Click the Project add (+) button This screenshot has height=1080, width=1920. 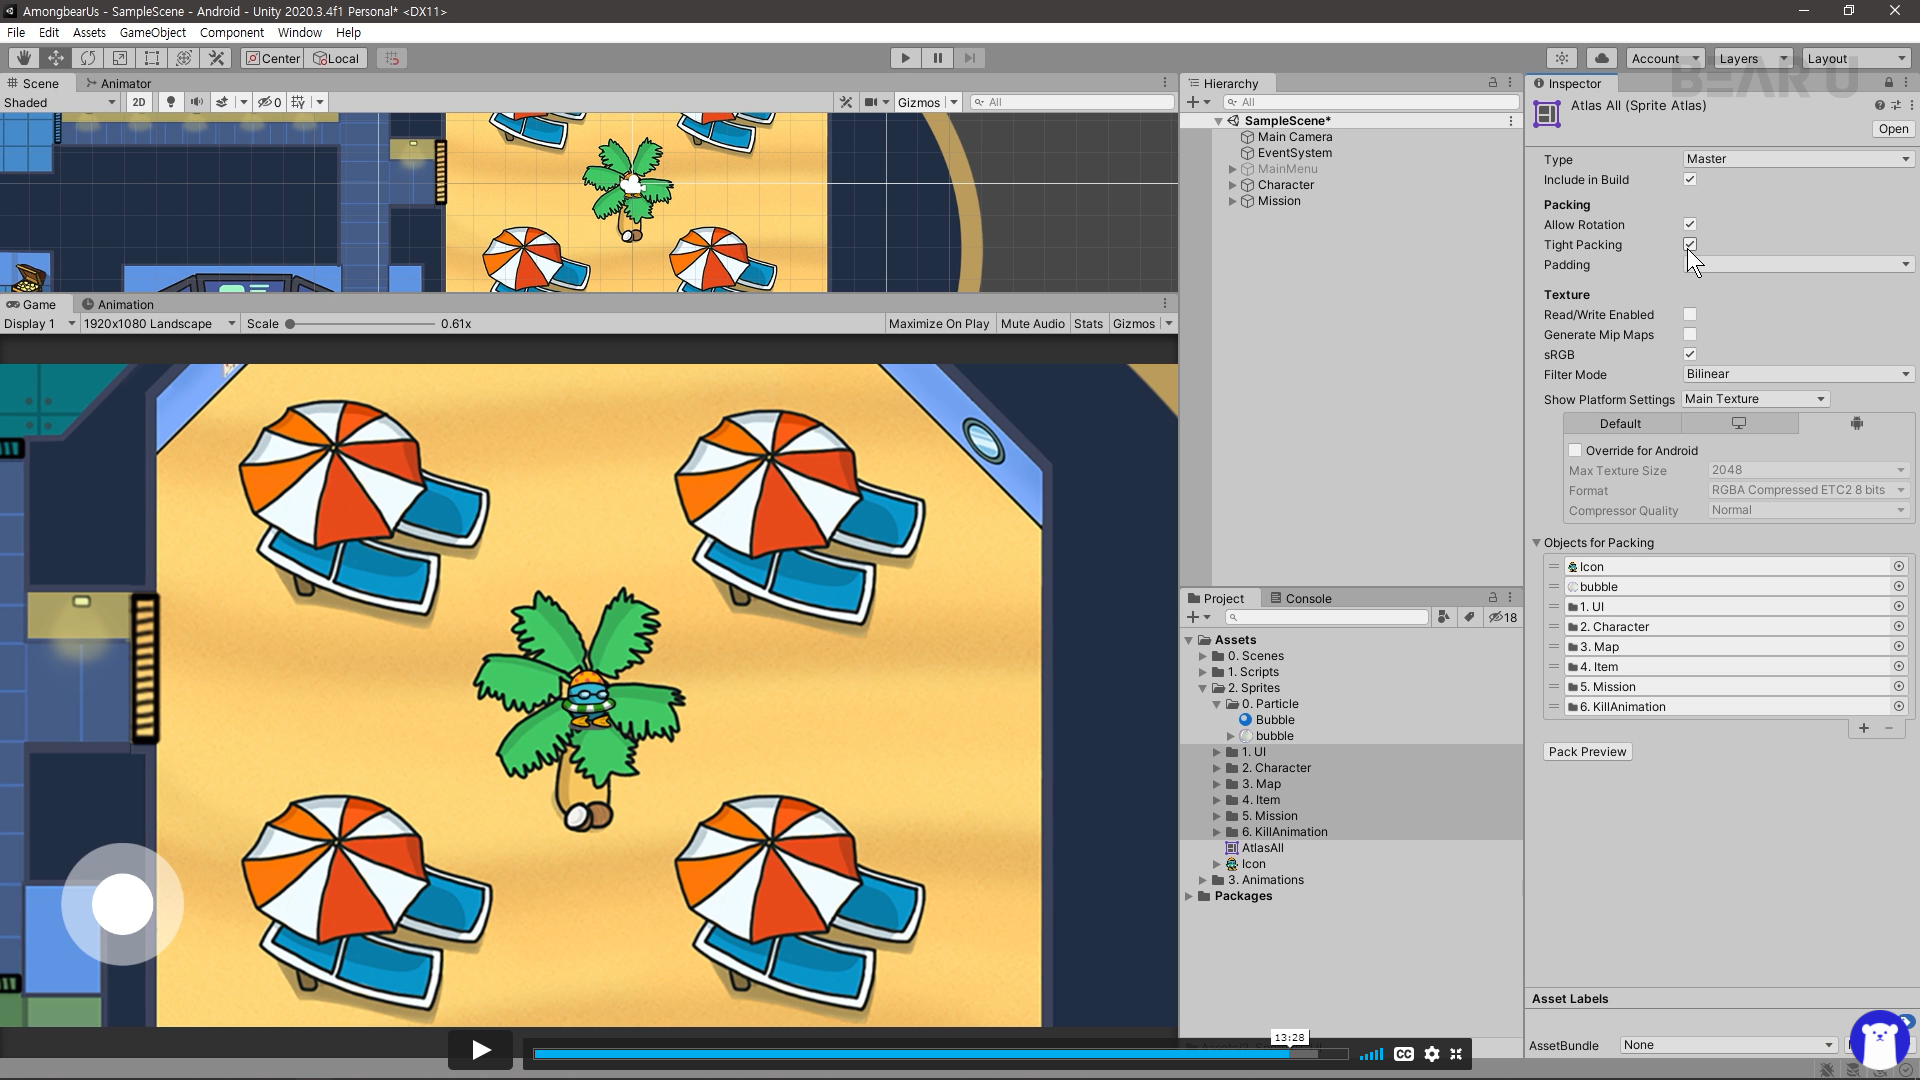pyautogui.click(x=1193, y=617)
